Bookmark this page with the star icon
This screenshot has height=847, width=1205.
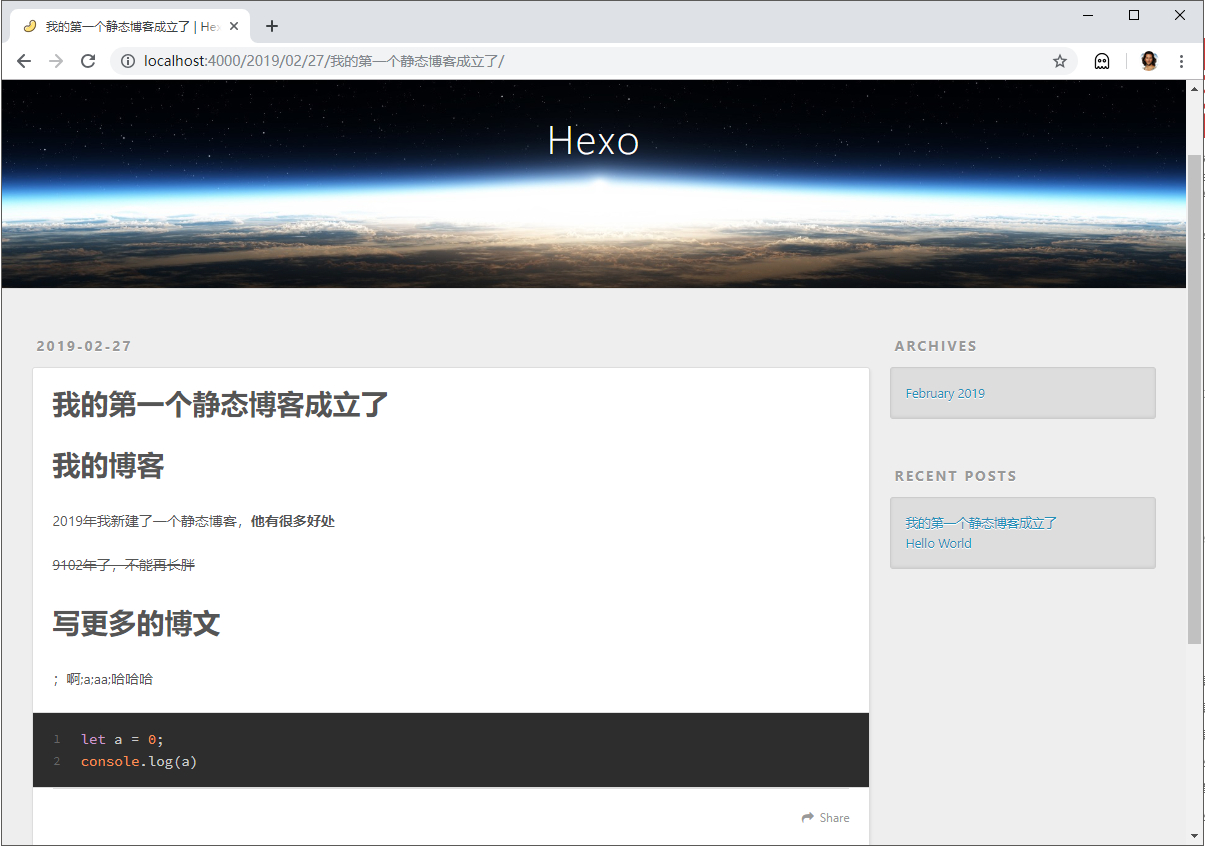[x=1060, y=61]
